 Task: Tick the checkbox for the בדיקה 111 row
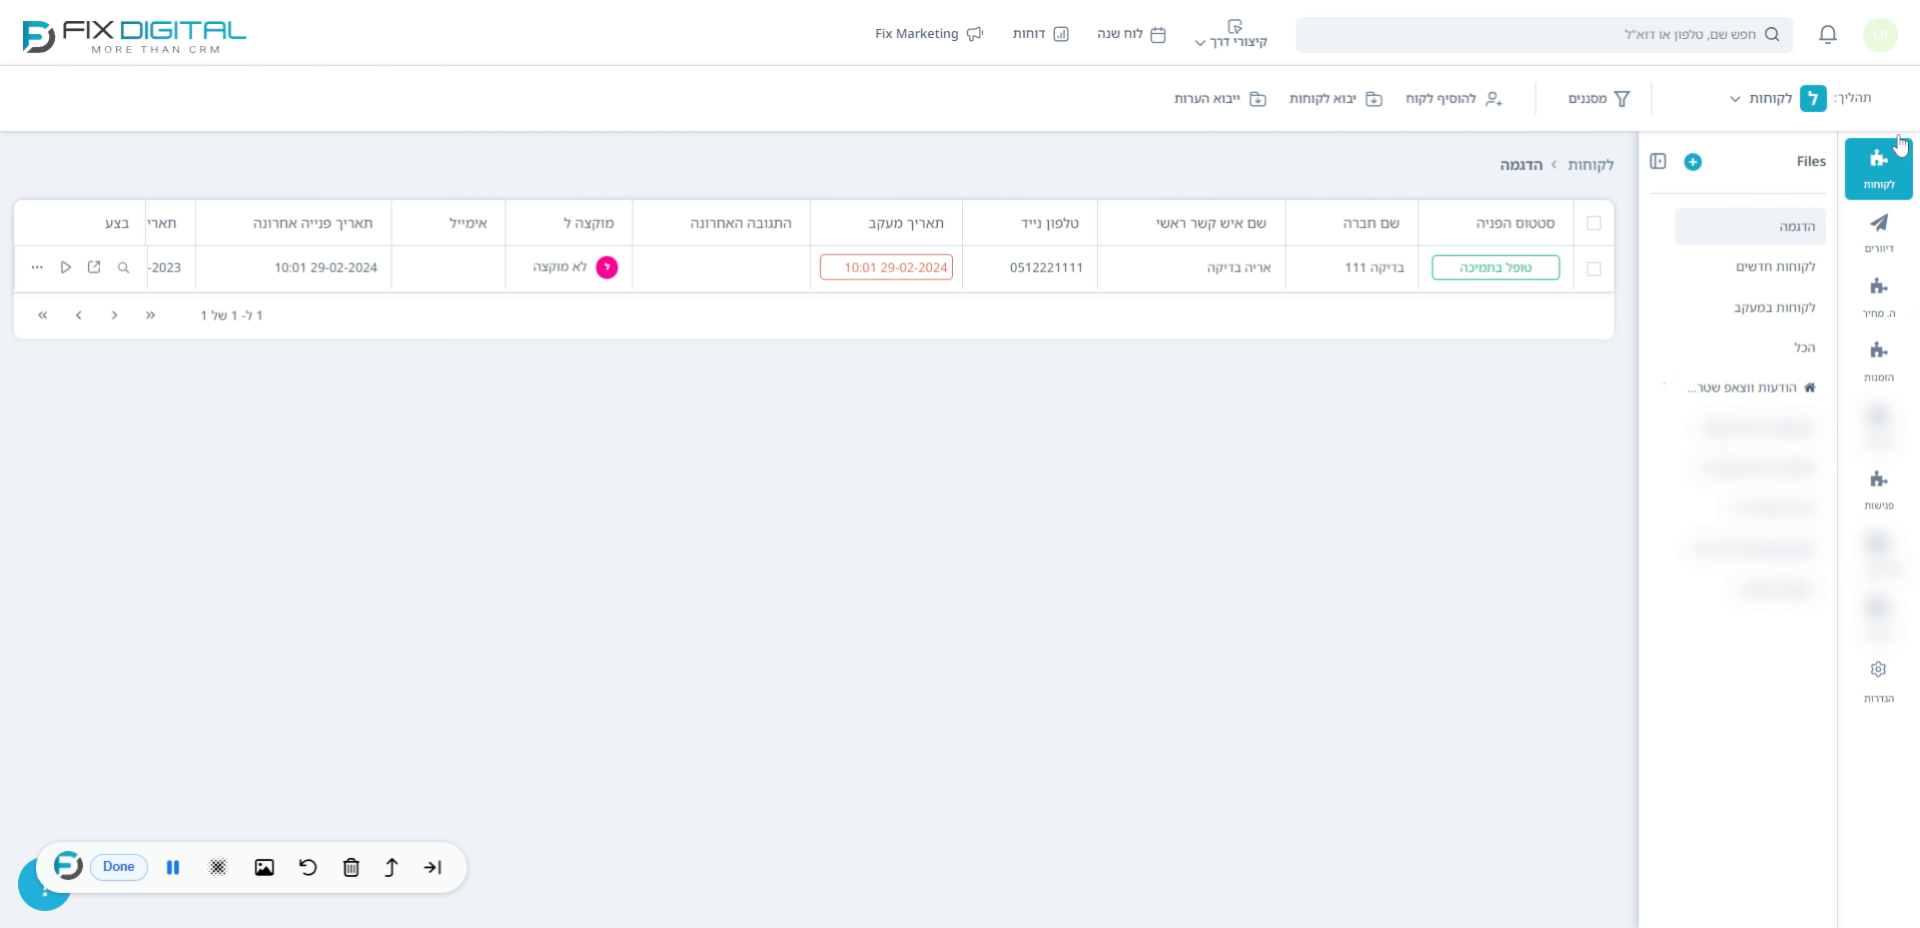1594,269
